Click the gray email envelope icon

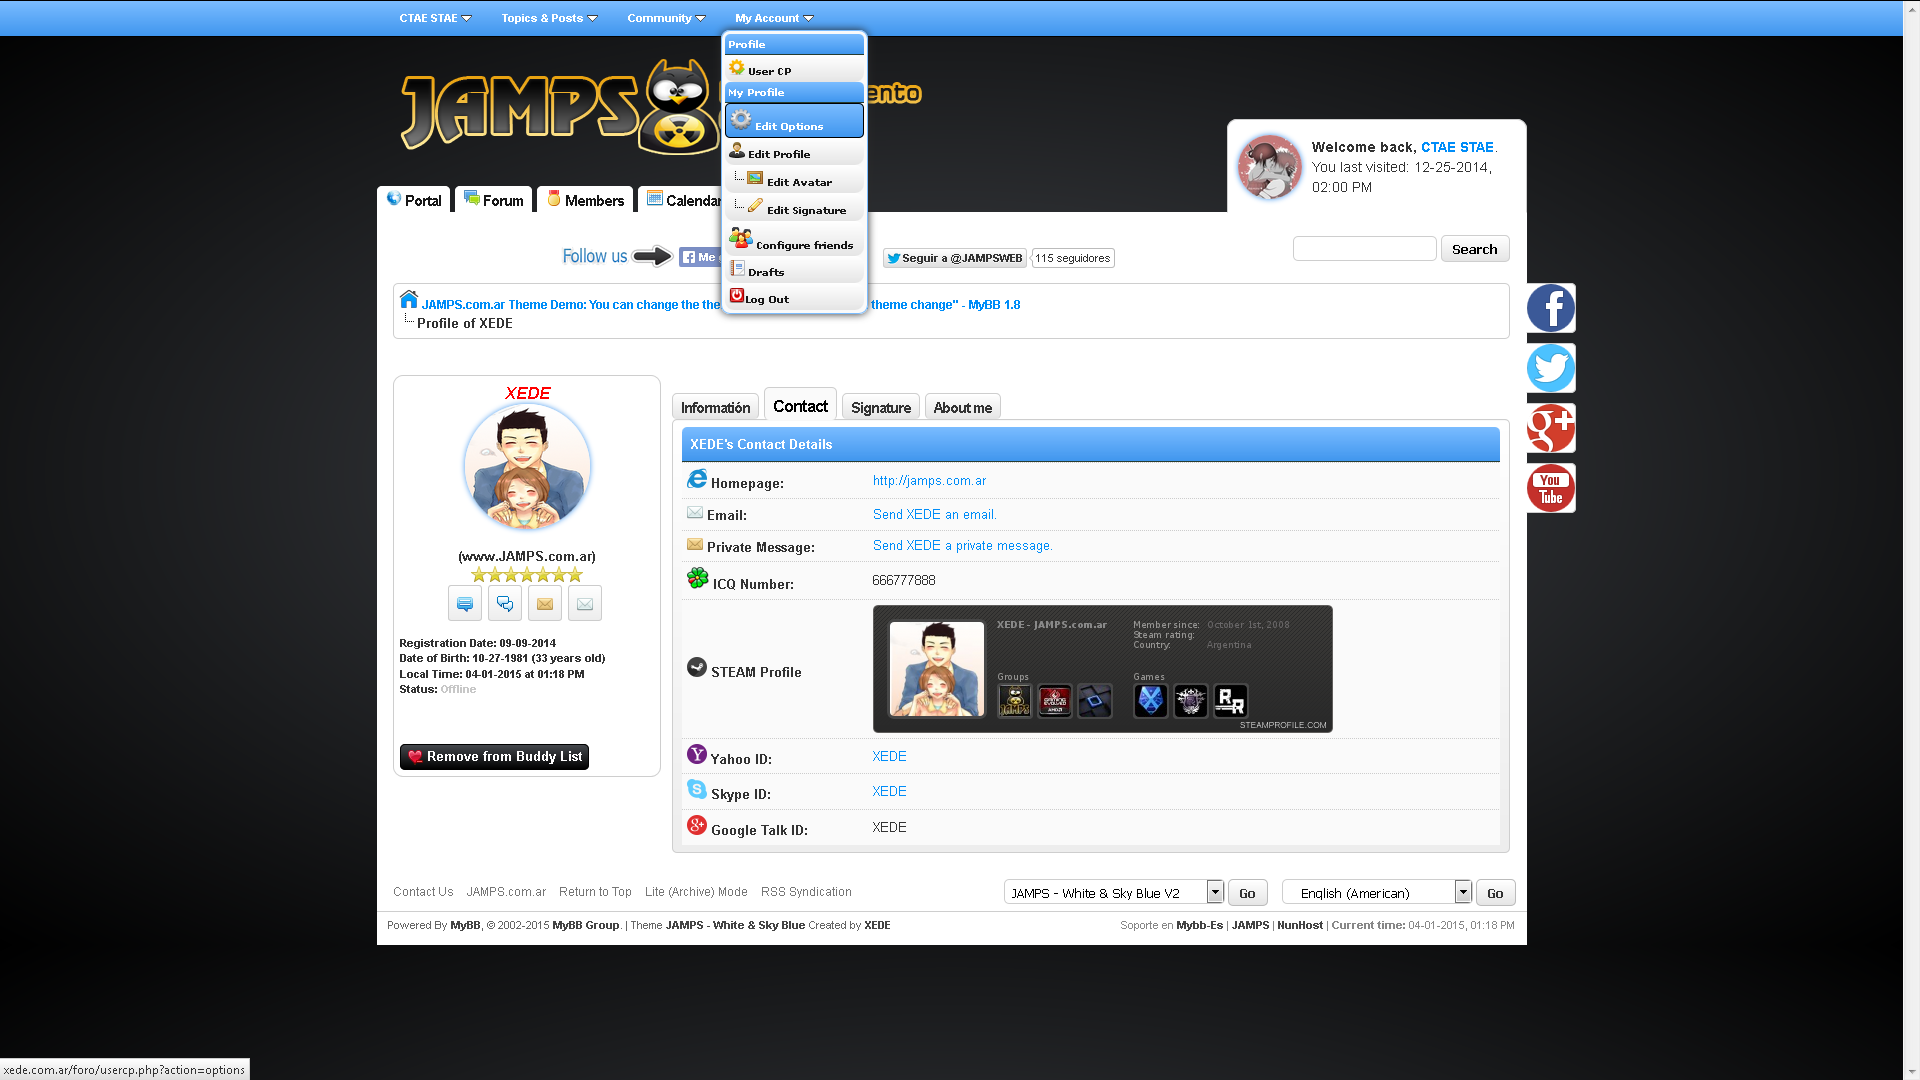tap(585, 604)
